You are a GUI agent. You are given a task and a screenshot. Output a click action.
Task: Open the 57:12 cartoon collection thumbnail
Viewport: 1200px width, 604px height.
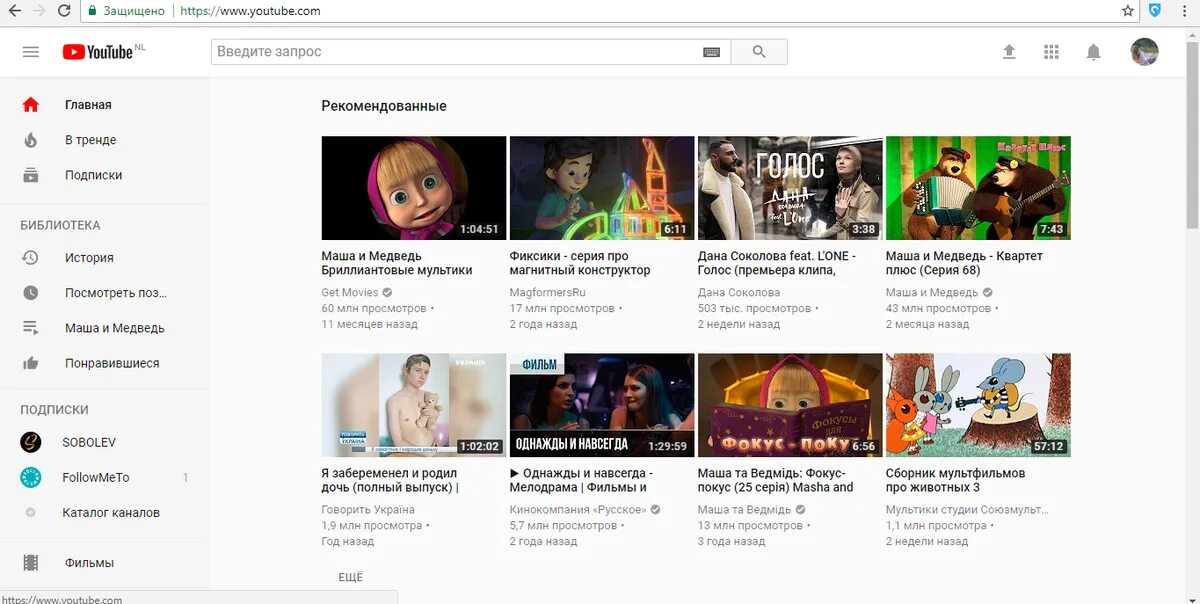(978, 405)
